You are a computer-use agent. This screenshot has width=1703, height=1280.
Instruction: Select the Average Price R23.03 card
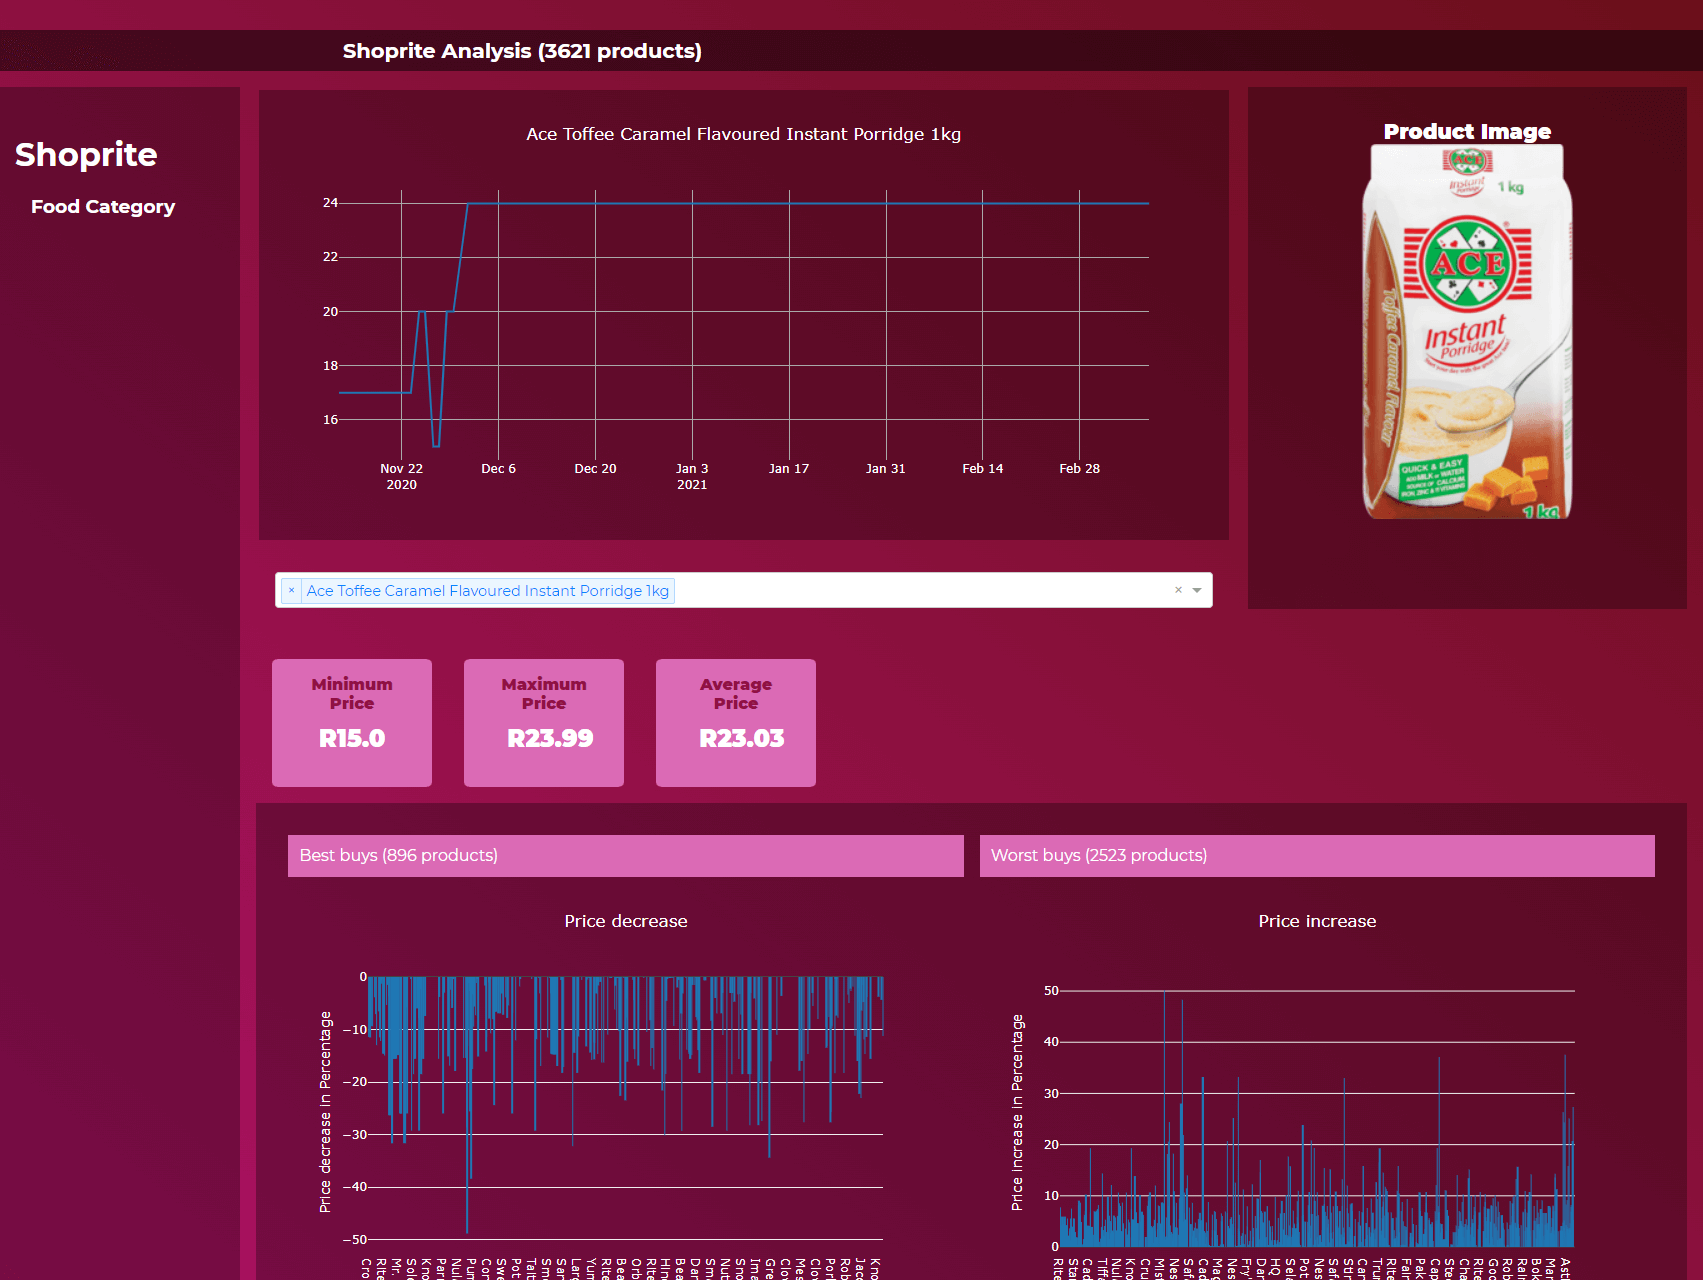(x=736, y=722)
